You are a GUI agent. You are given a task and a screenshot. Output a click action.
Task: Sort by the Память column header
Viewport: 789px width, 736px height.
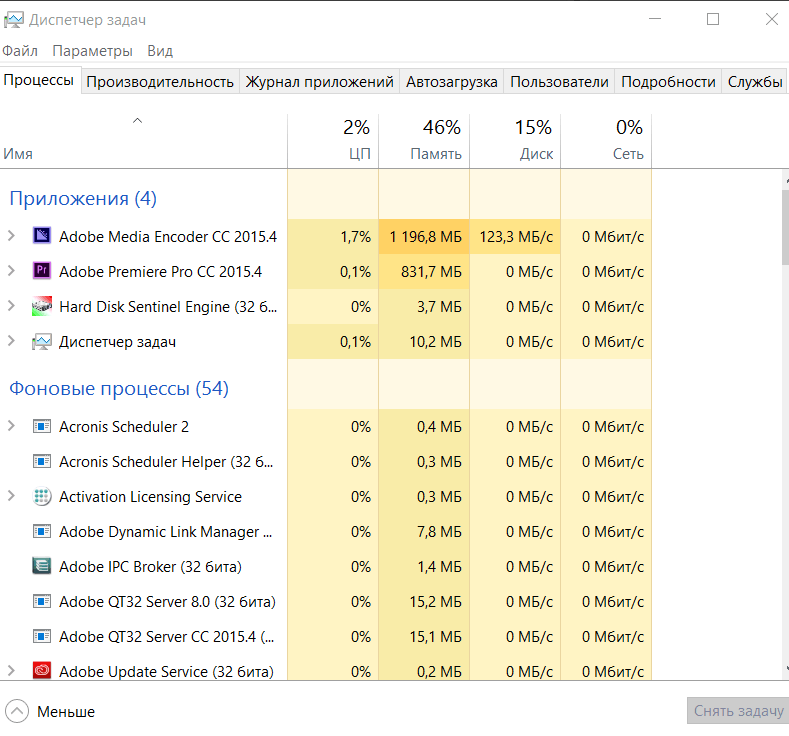[x=424, y=141]
